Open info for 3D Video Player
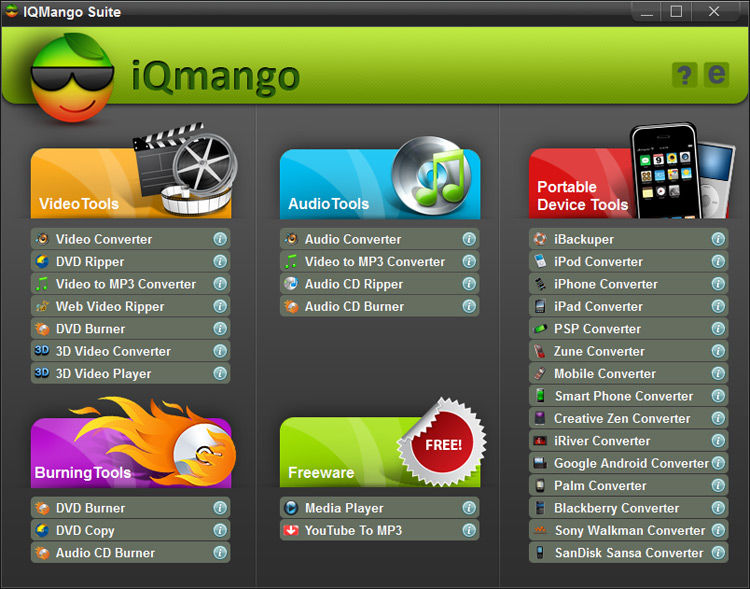The image size is (750, 589). pyautogui.click(x=220, y=373)
